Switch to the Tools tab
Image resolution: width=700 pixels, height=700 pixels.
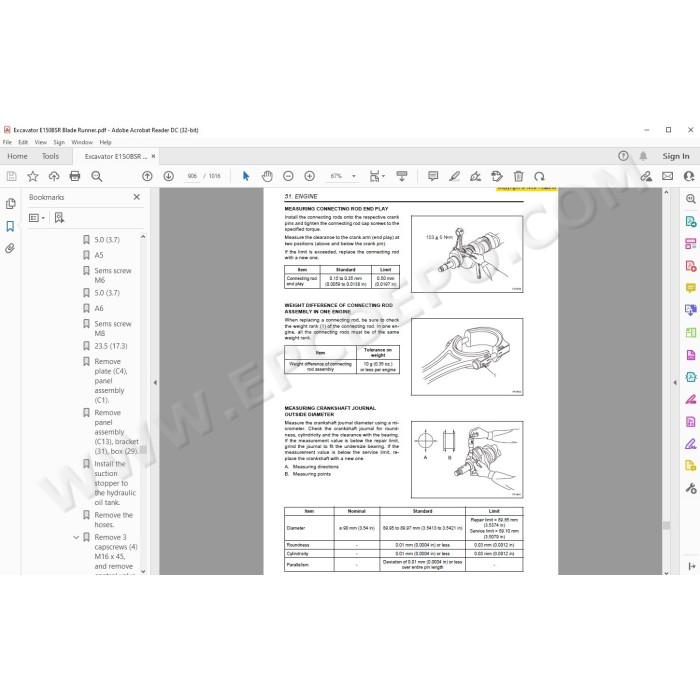[x=50, y=156]
